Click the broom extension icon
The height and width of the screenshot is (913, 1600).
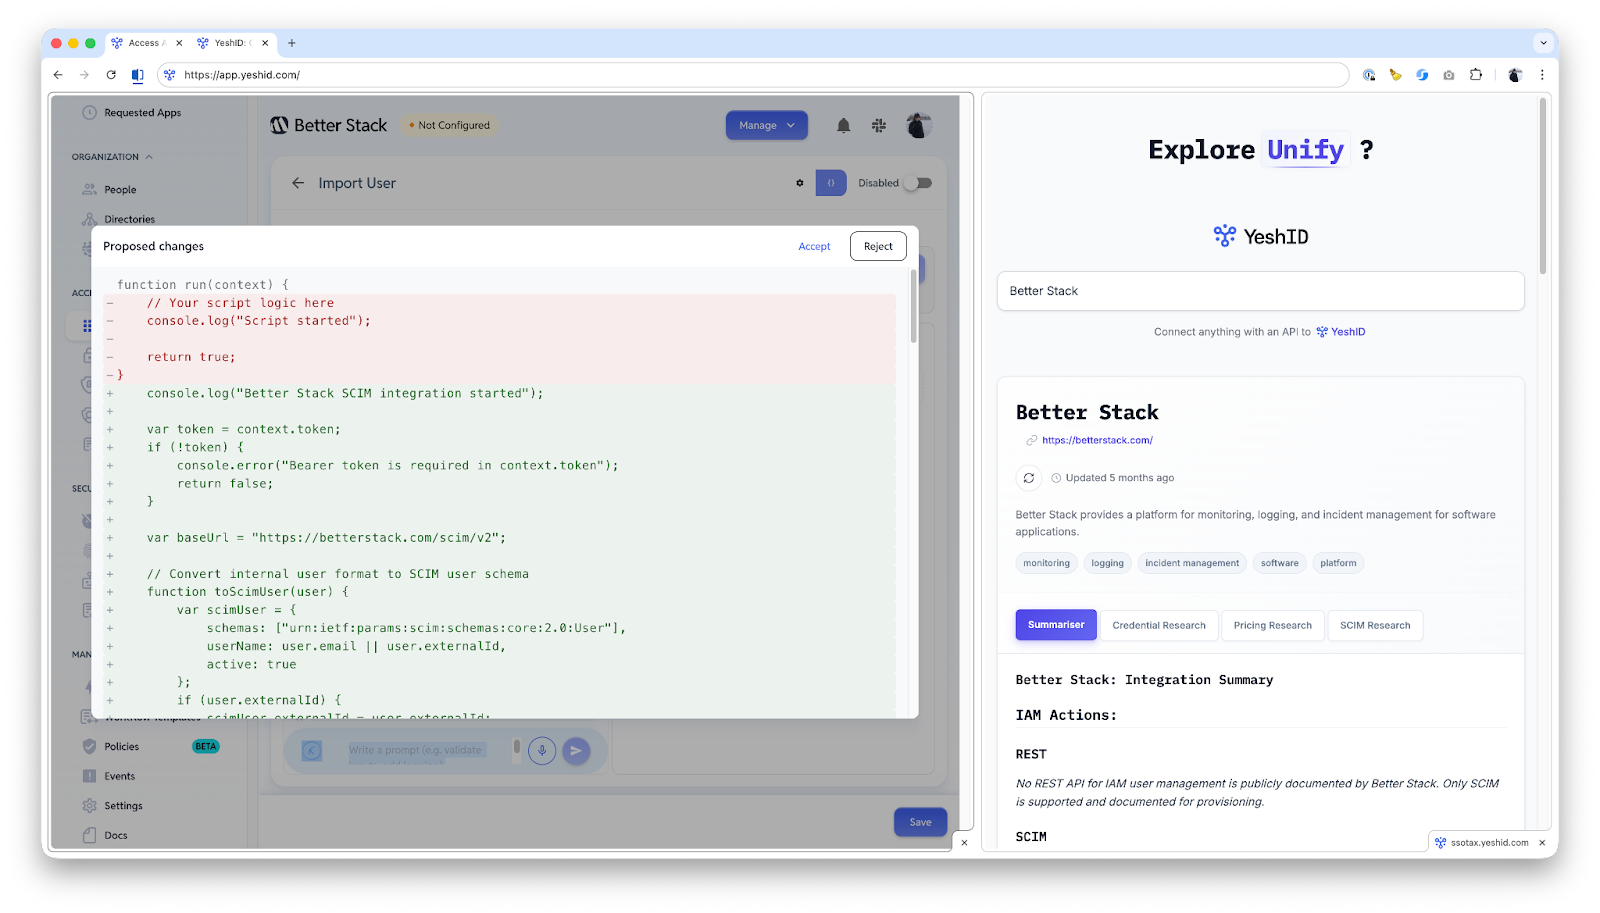pyautogui.click(x=1395, y=75)
